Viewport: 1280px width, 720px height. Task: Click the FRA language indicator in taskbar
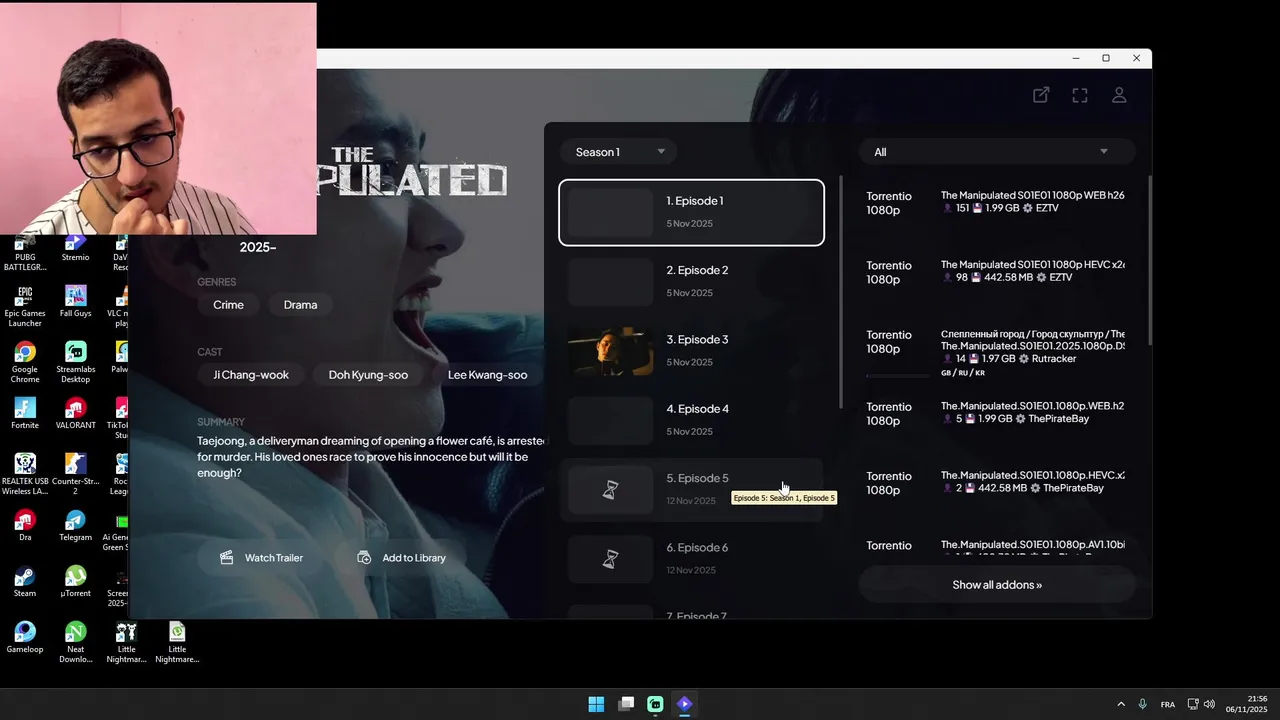(x=1168, y=704)
